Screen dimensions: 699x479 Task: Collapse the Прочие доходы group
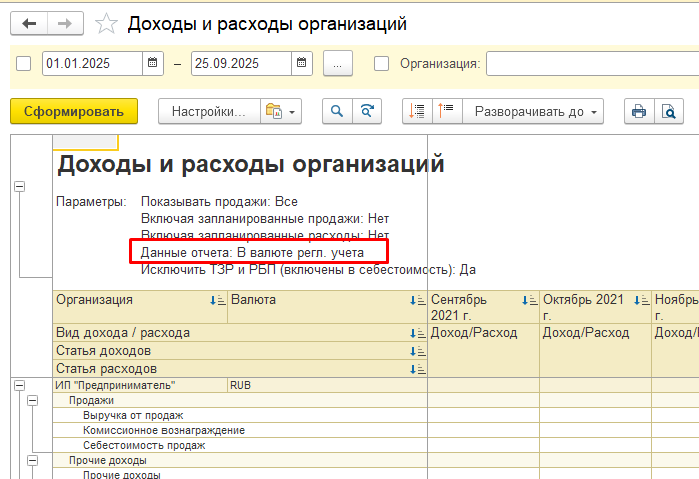(x=32, y=460)
